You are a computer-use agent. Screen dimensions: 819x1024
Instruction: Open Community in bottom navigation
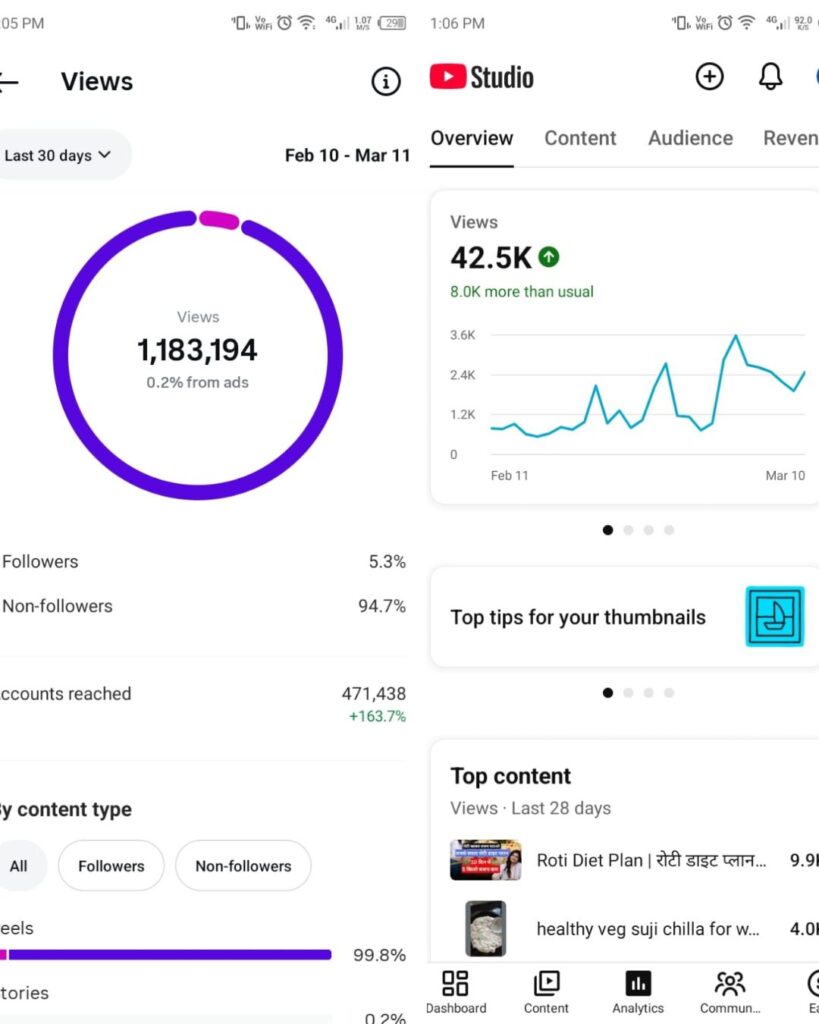(730, 992)
